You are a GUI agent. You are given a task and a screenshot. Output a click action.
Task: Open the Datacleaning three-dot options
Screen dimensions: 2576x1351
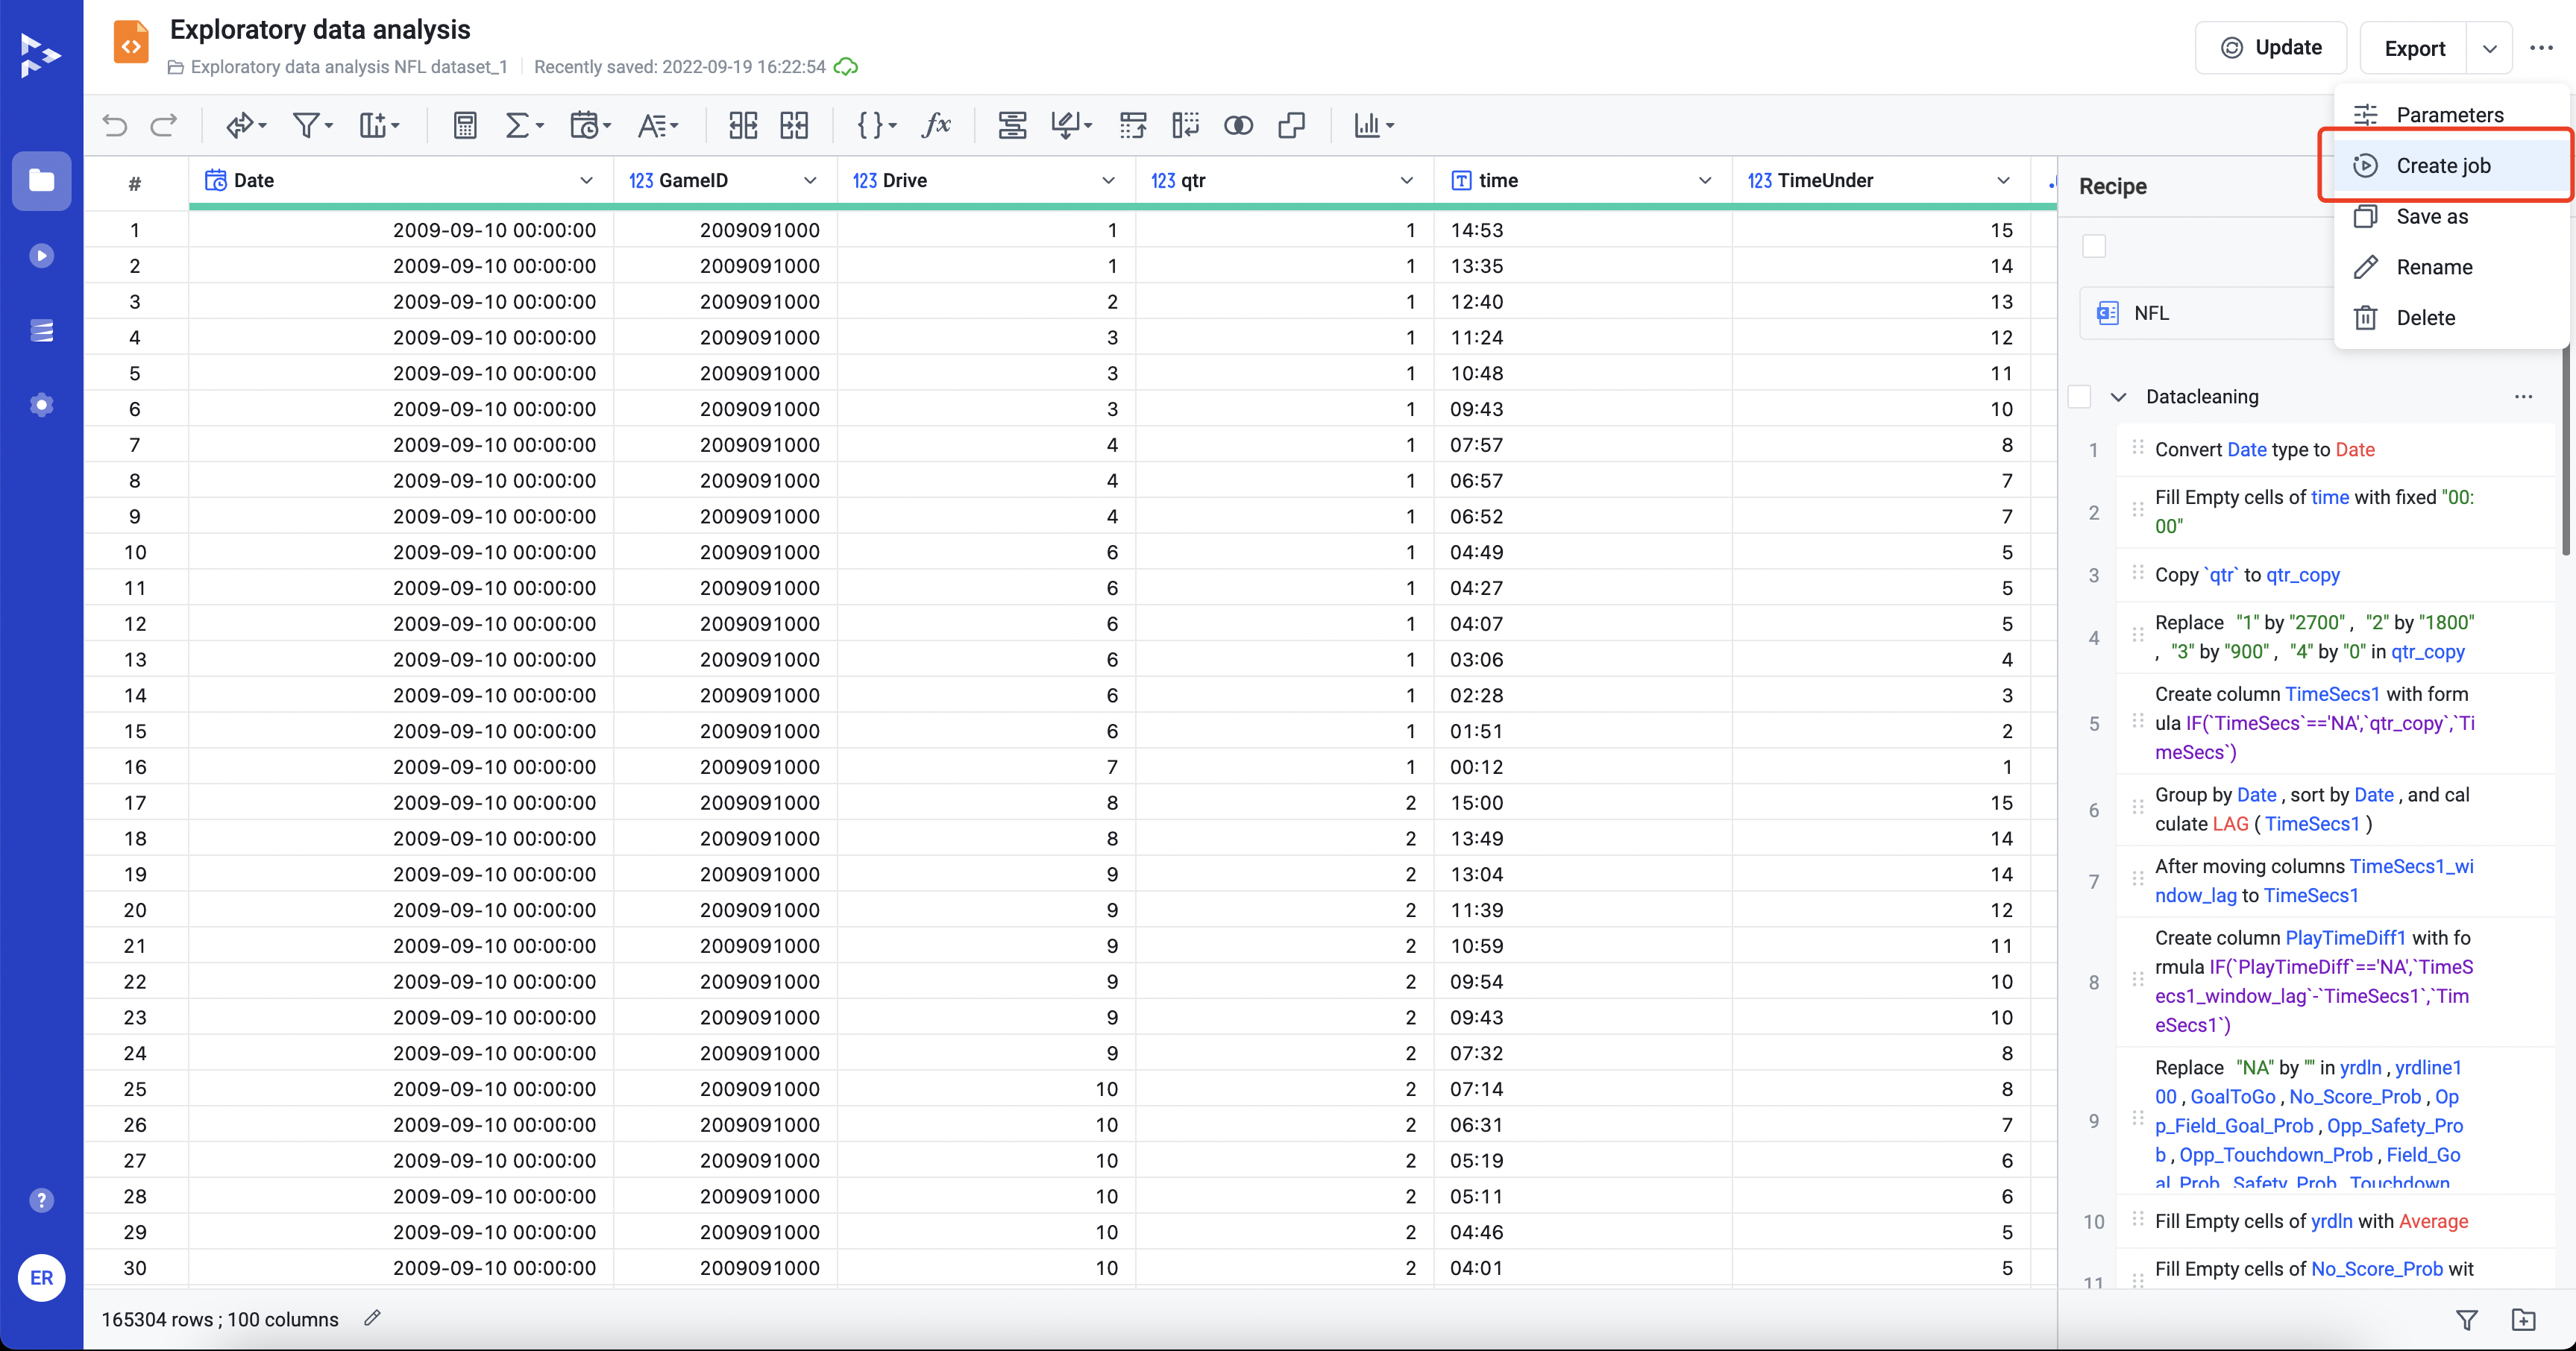click(x=2523, y=397)
